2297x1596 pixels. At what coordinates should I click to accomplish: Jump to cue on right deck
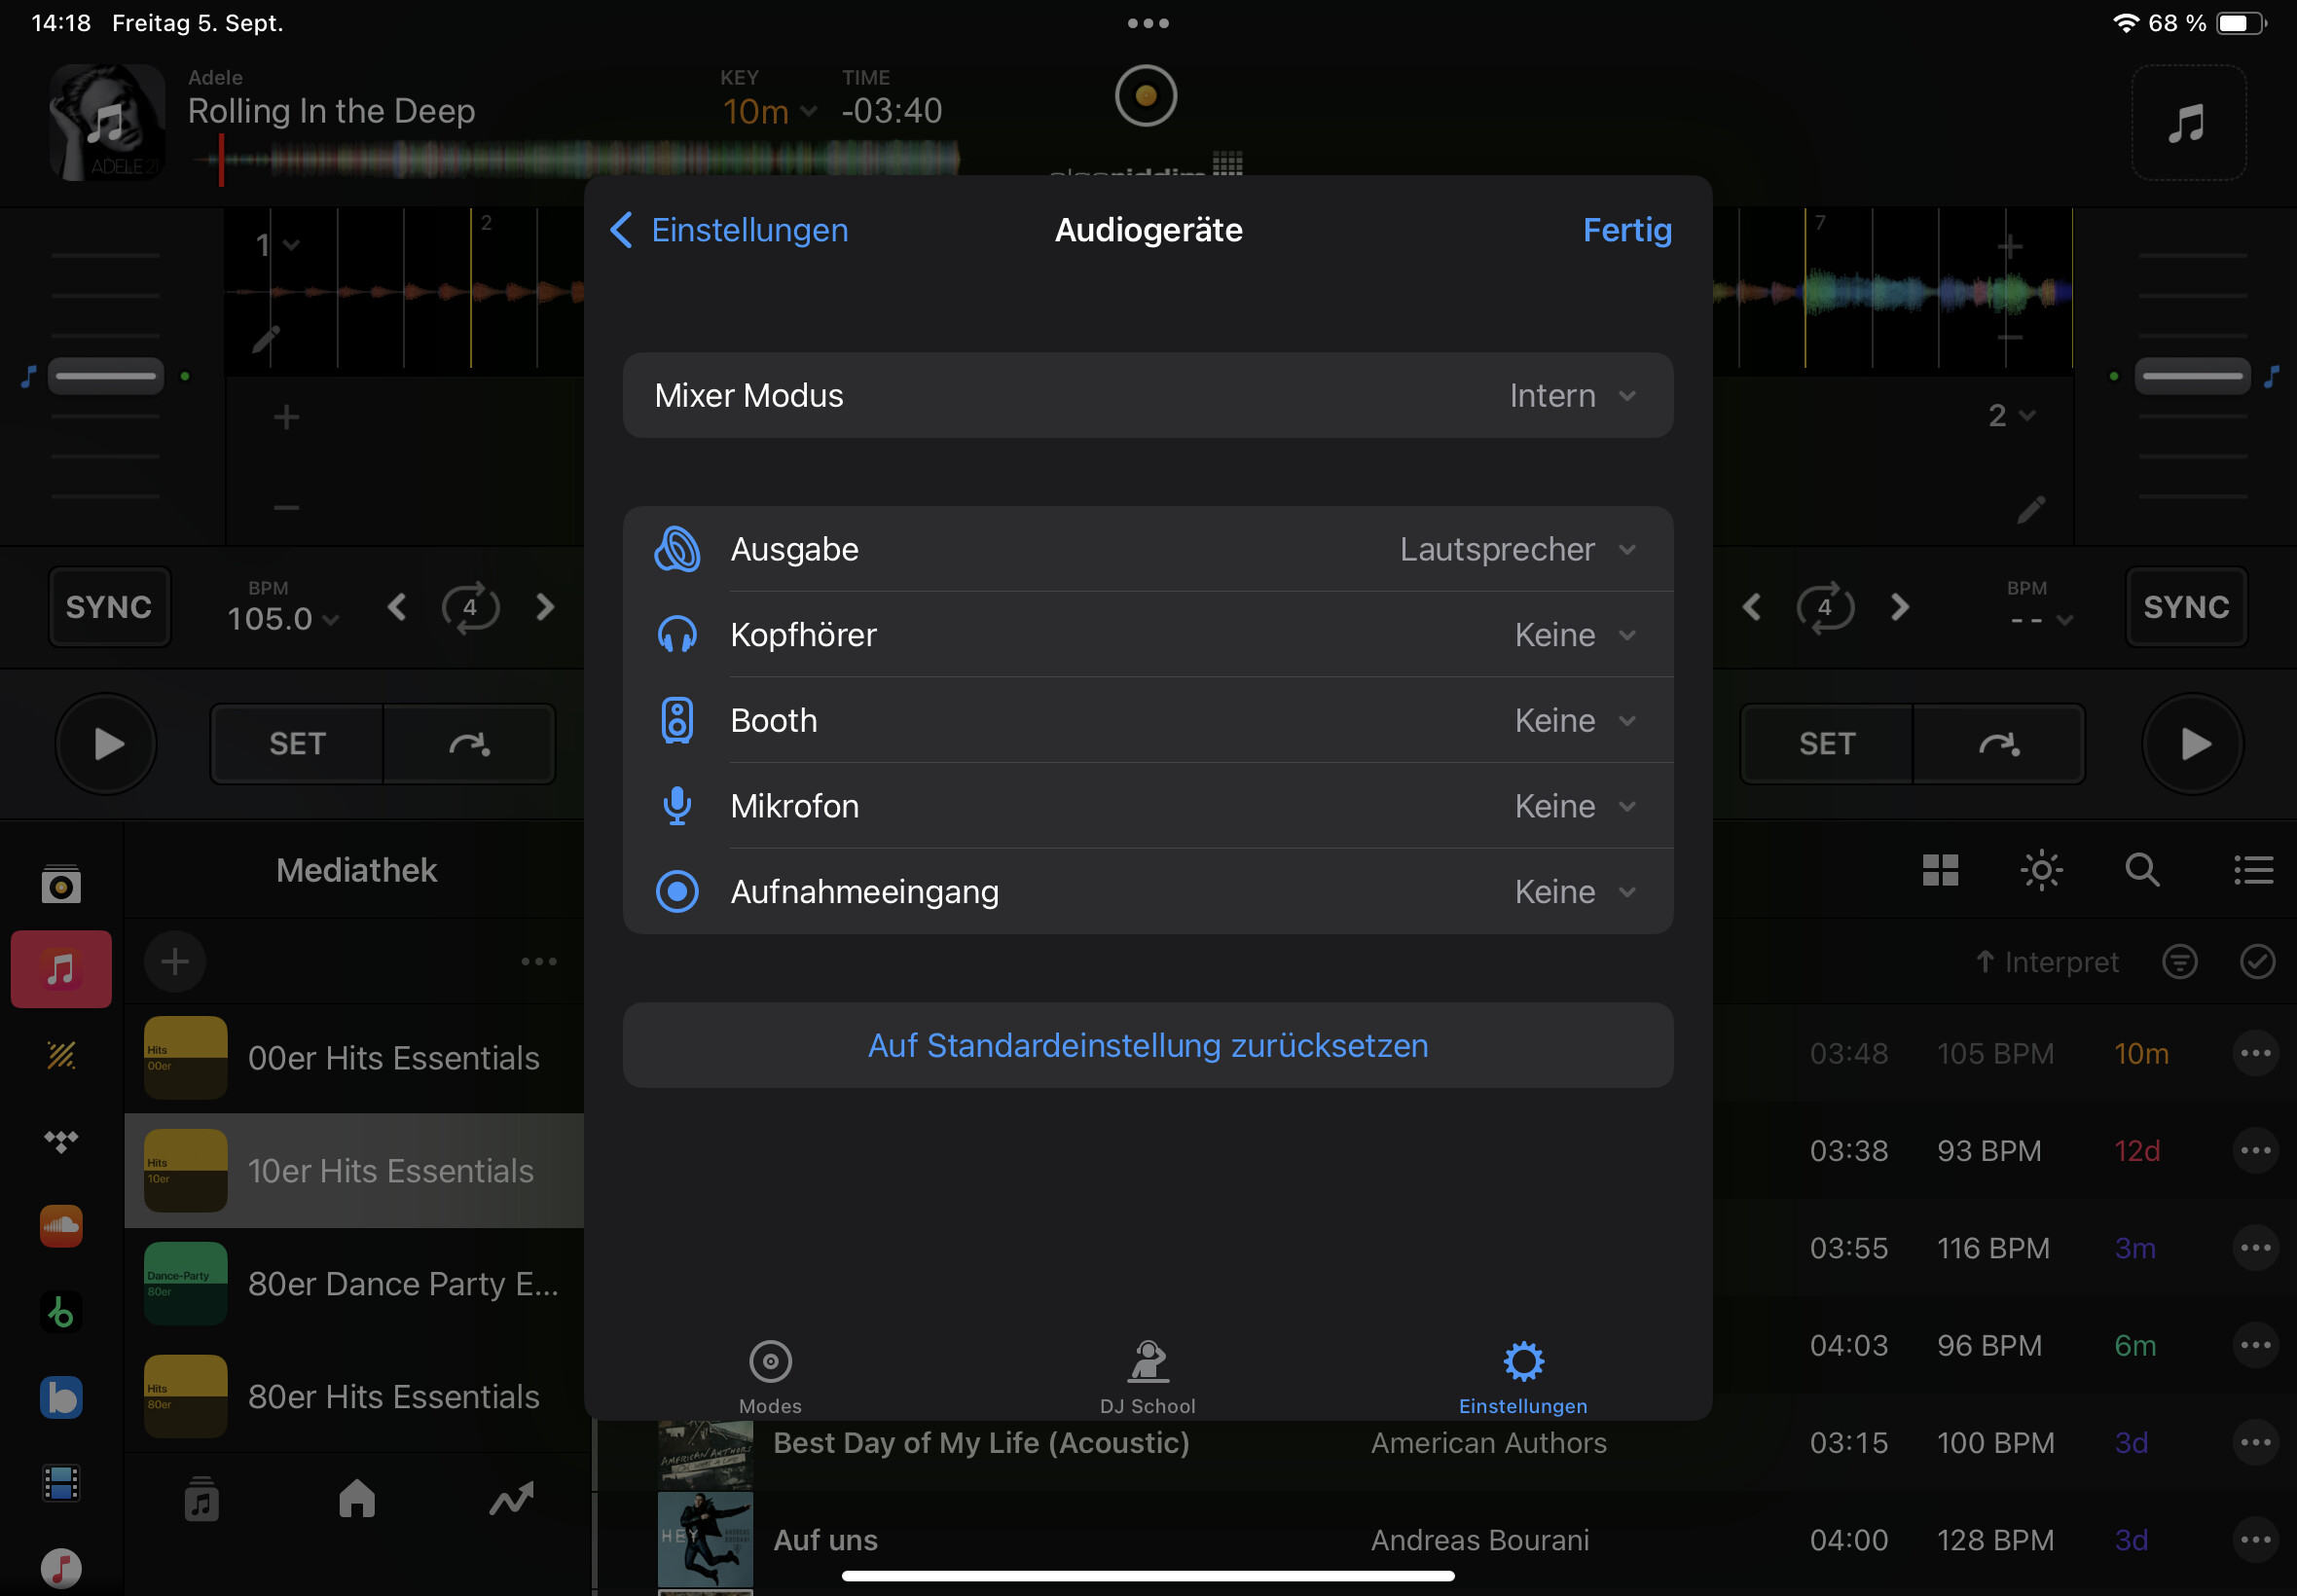1998,744
